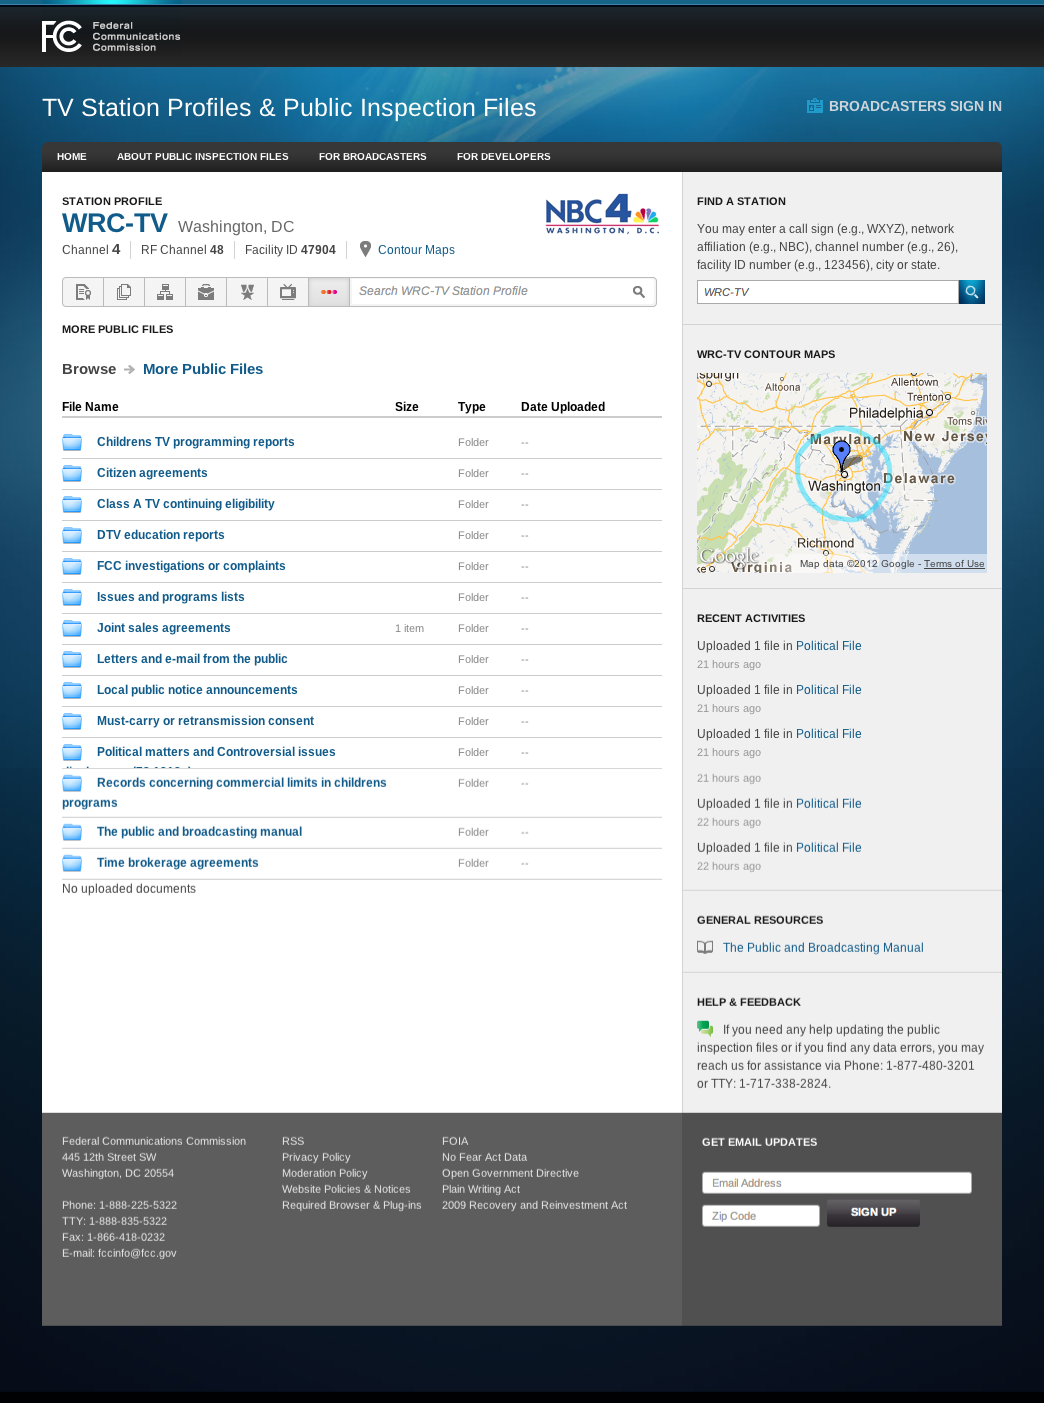Go to the HOME menu item
The image size is (1044, 1403).
pos(72,157)
